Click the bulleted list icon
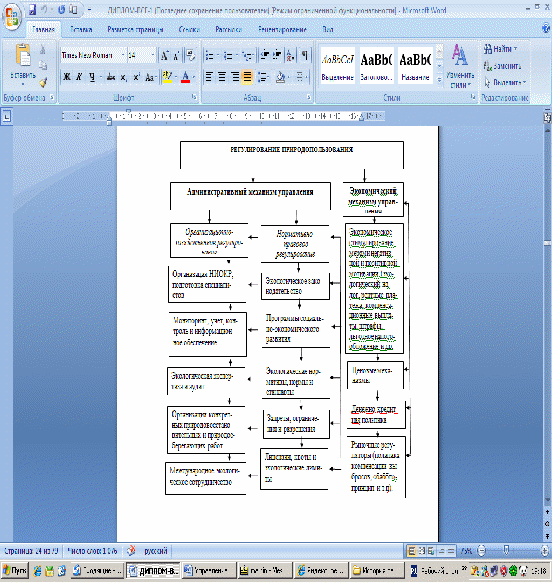The width and height of the screenshot is (553, 583). click(x=210, y=56)
